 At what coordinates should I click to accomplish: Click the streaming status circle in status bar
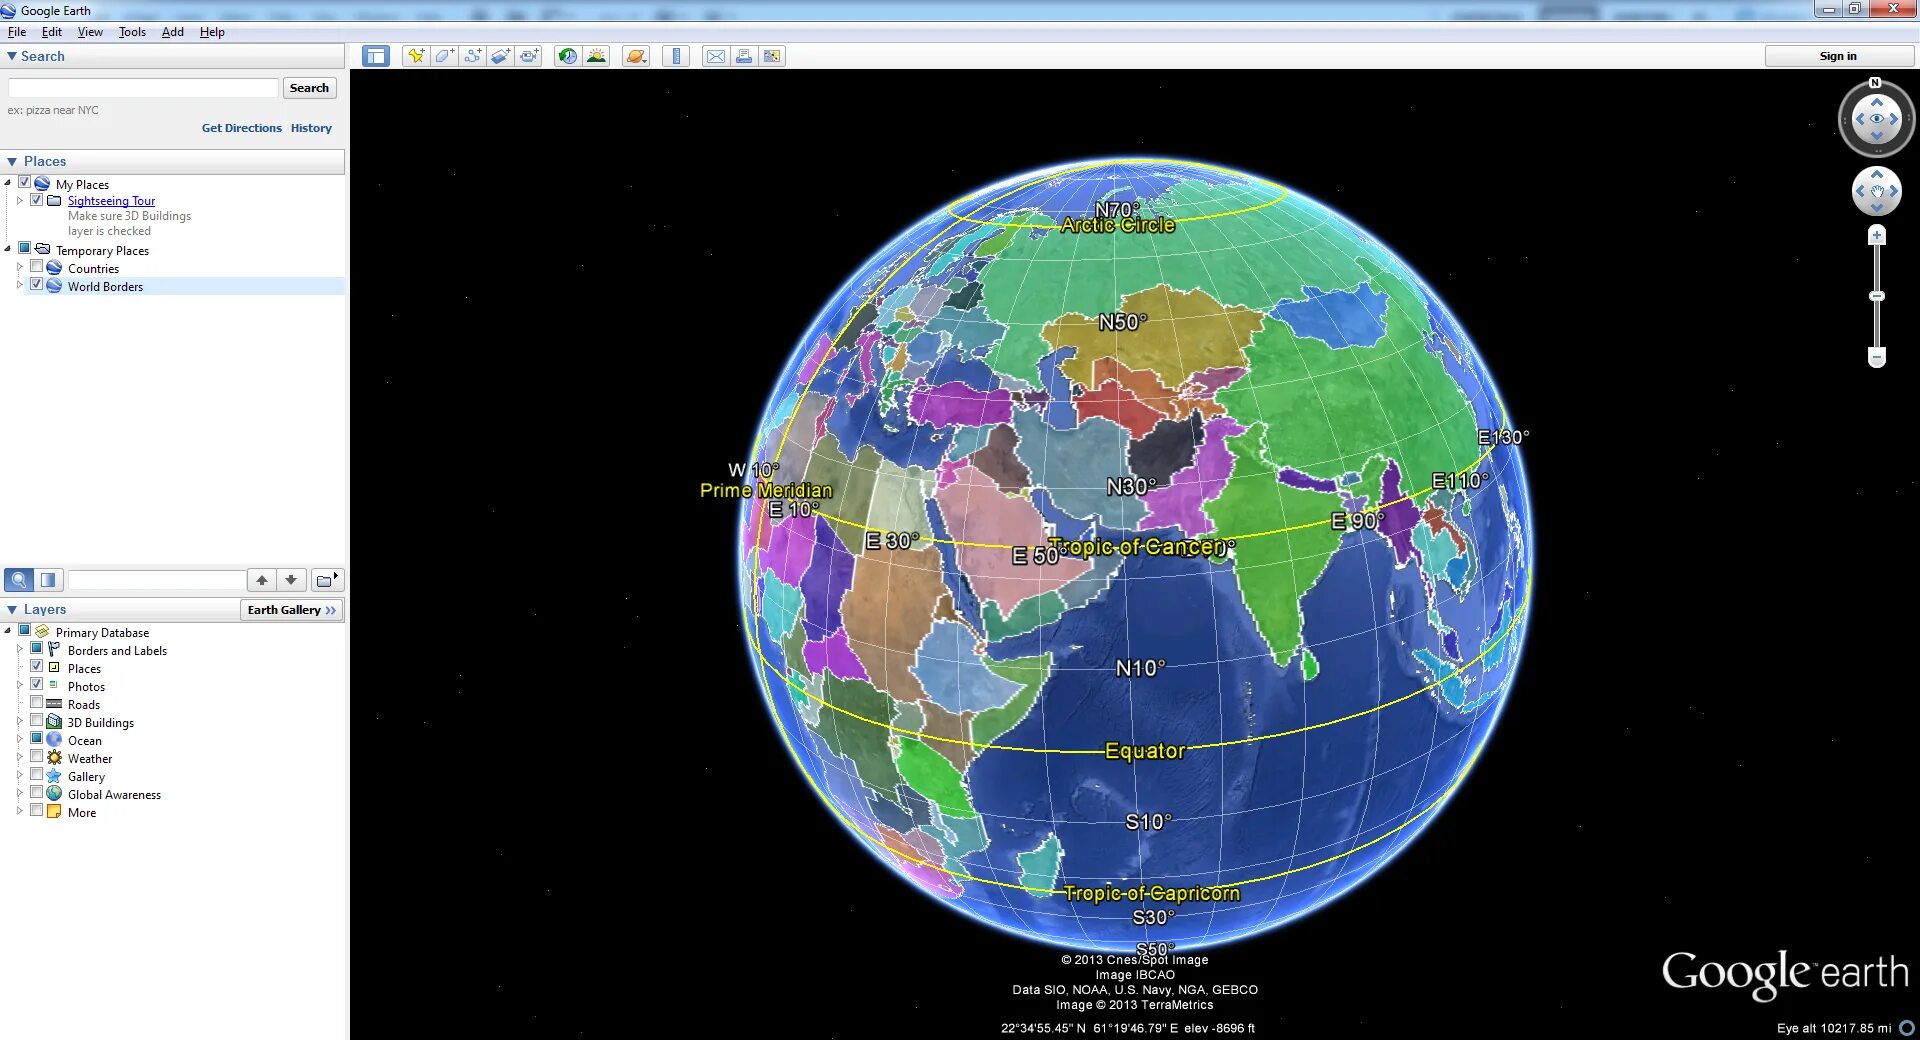[x=1907, y=1027]
